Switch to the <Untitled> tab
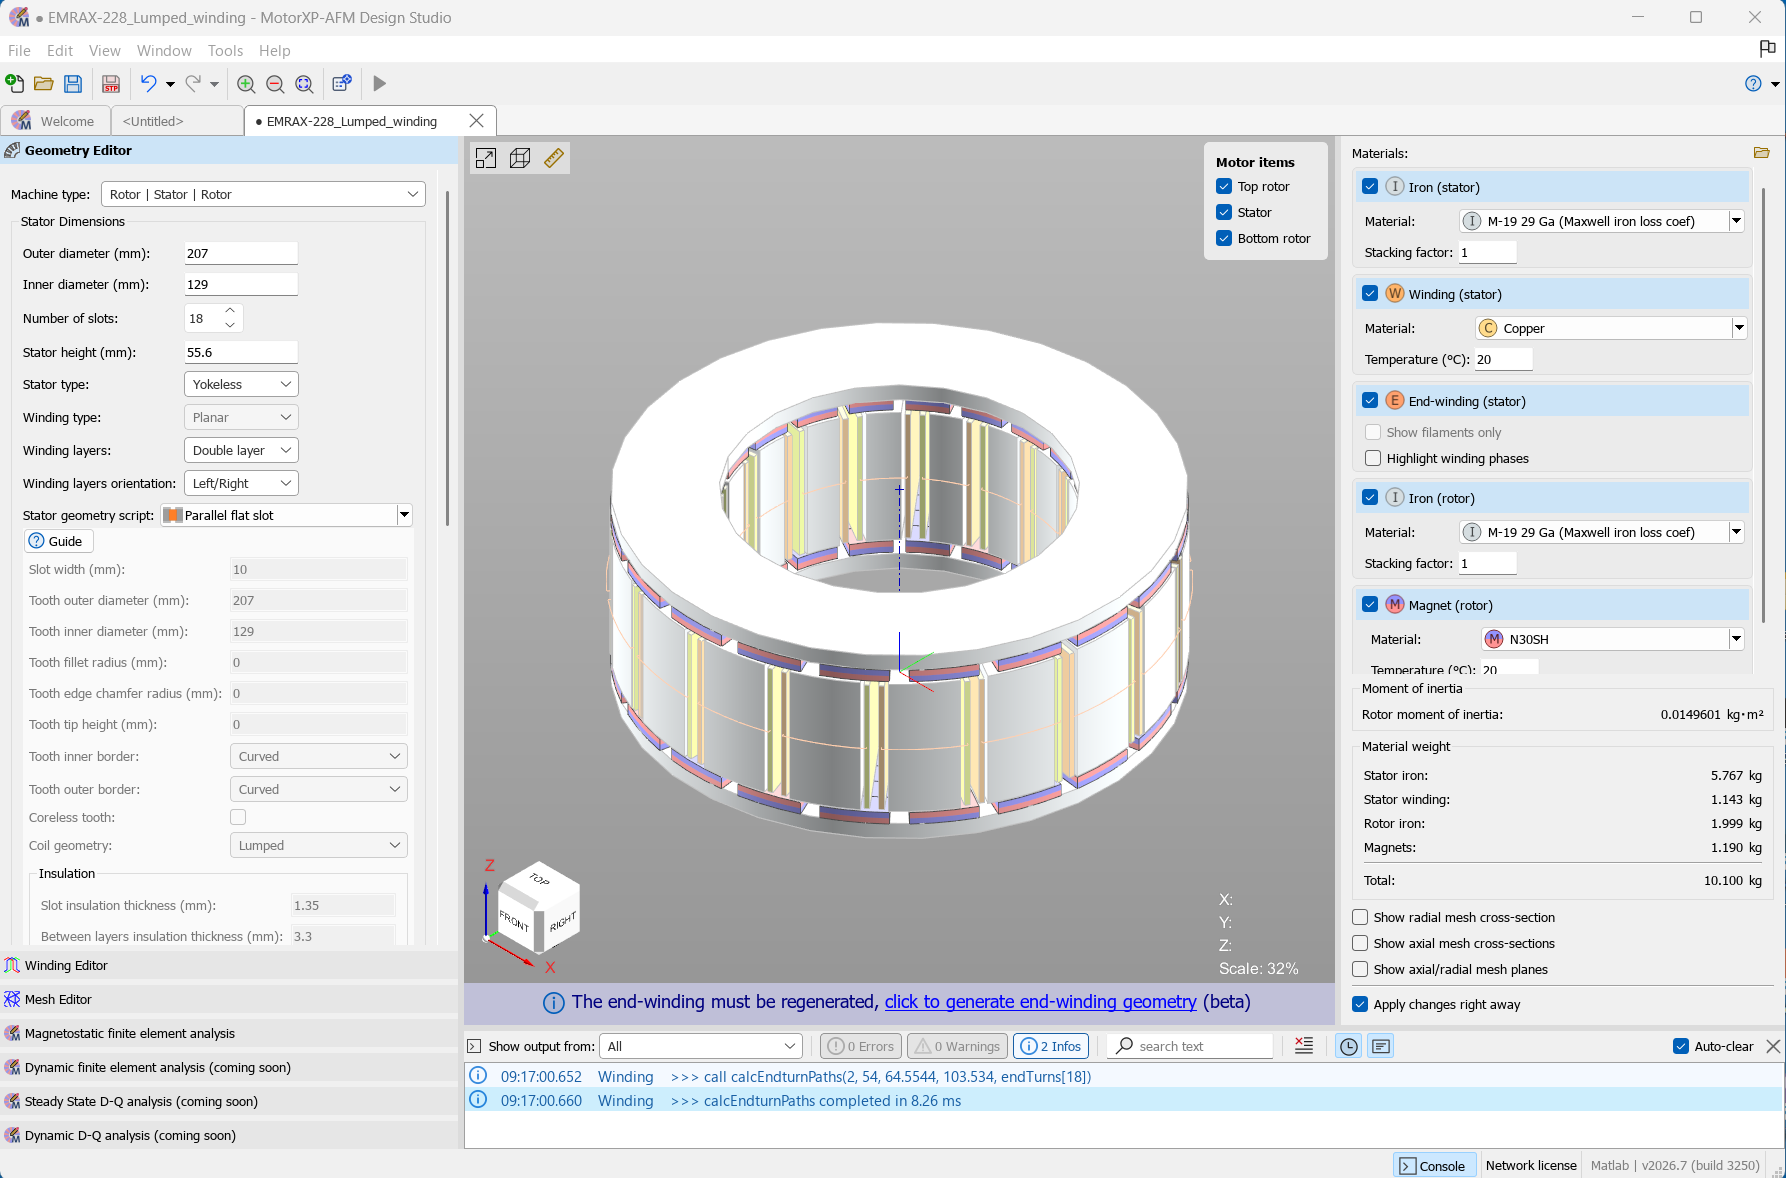 176,121
